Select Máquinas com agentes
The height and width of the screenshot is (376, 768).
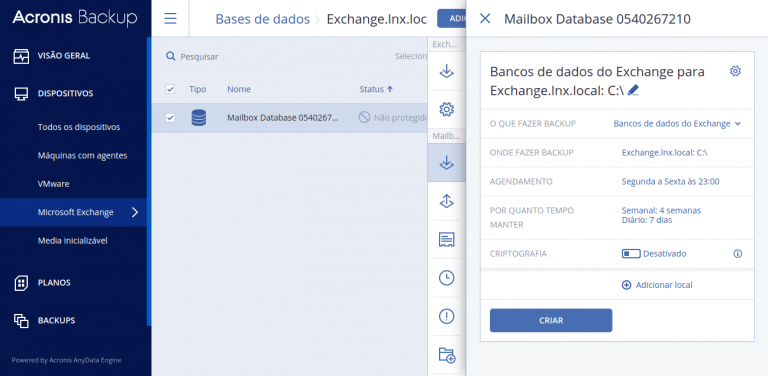click(82, 156)
